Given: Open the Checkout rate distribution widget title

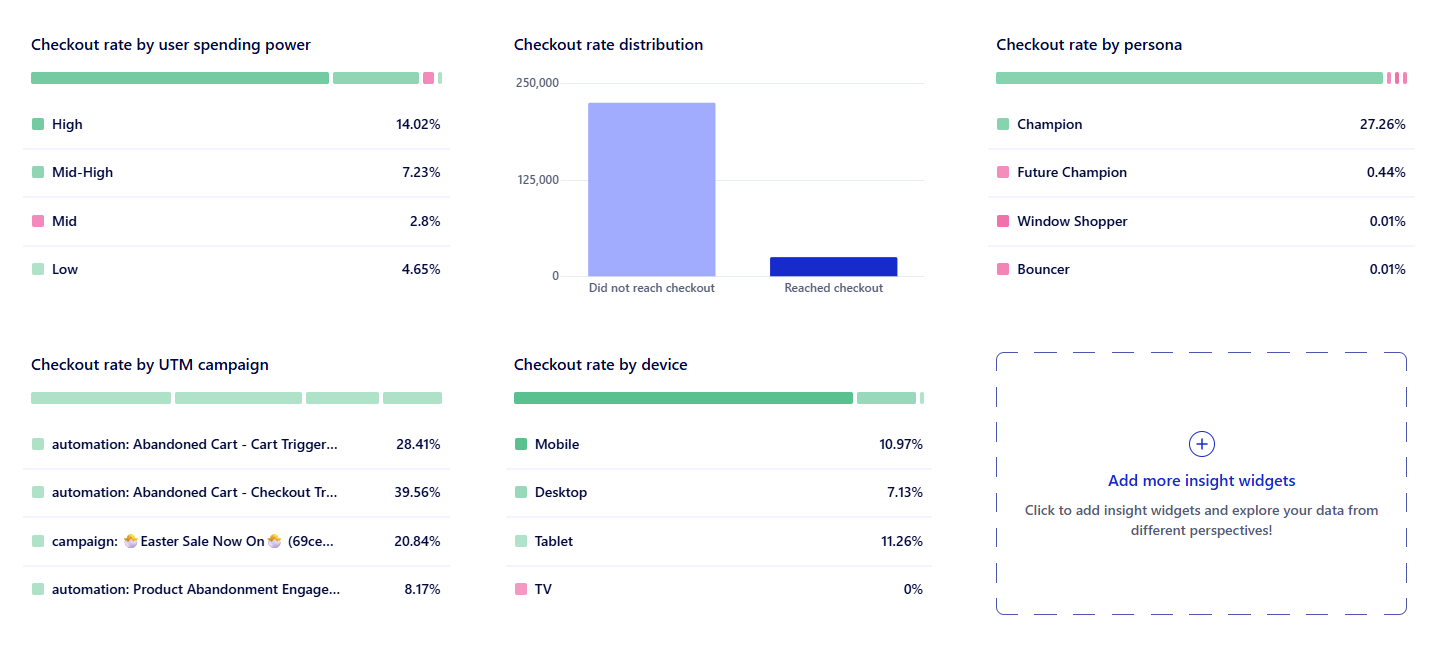Looking at the screenshot, I should tap(608, 44).
